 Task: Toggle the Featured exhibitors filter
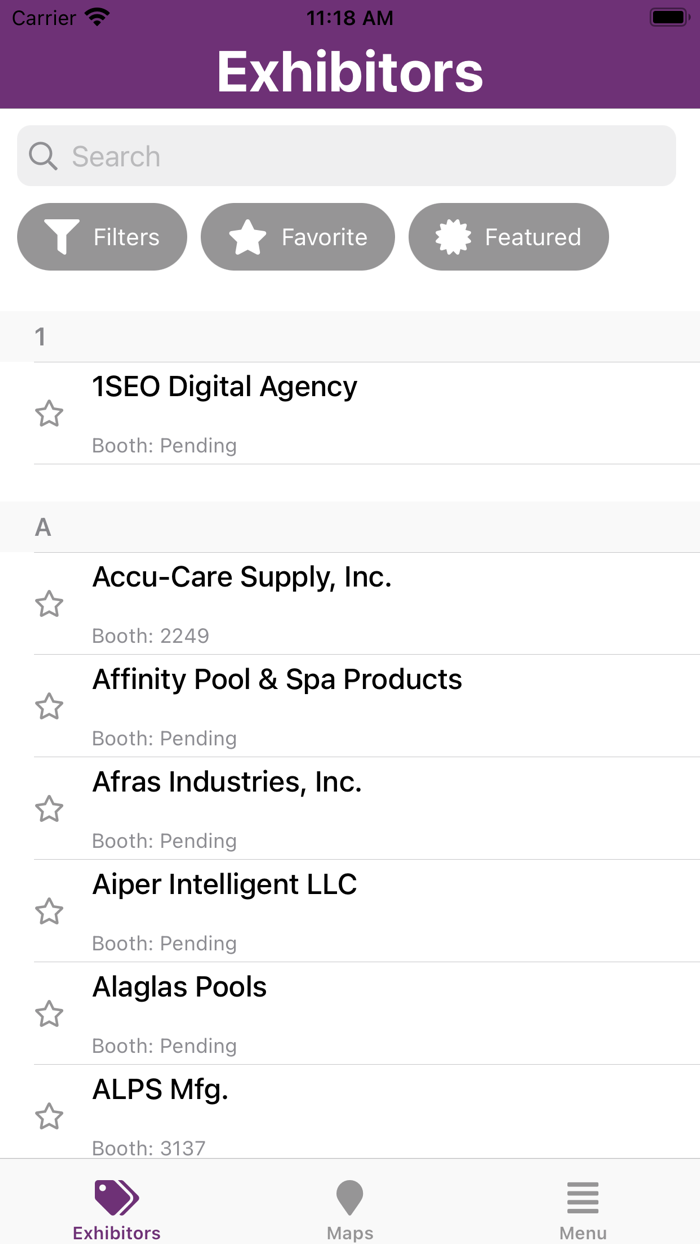click(x=508, y=237)
